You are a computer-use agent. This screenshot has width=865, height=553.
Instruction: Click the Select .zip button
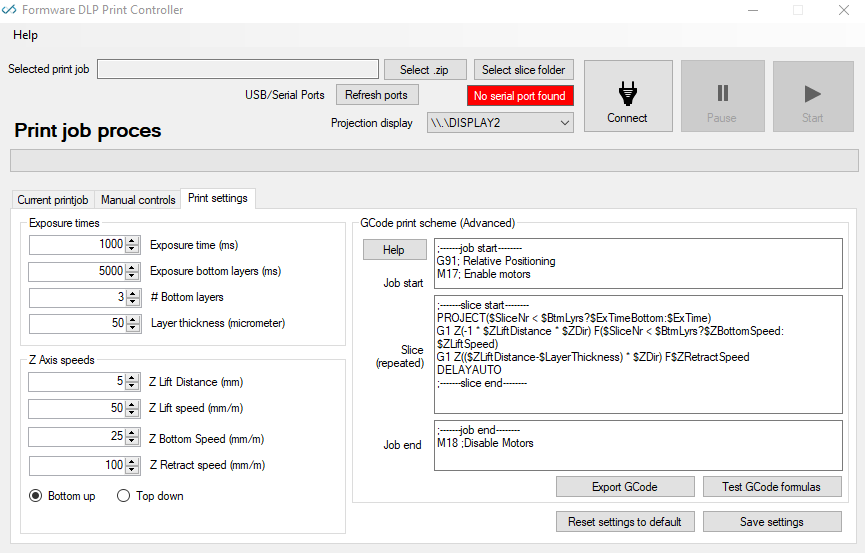point(425,70)
